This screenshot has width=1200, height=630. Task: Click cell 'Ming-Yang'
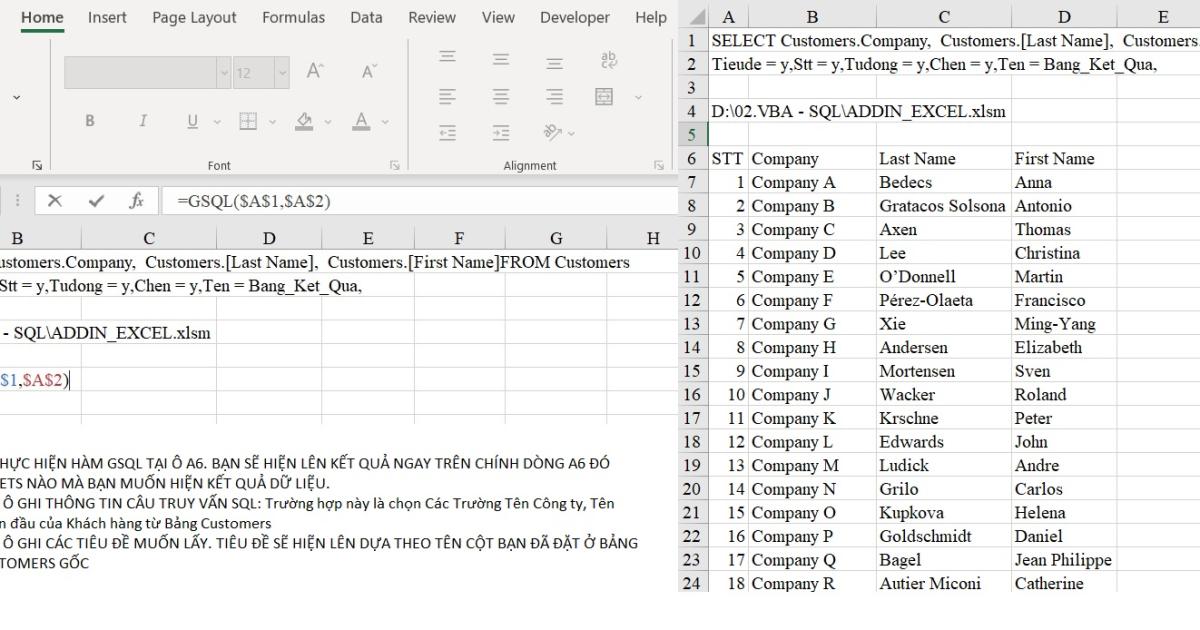[1064, 324]
